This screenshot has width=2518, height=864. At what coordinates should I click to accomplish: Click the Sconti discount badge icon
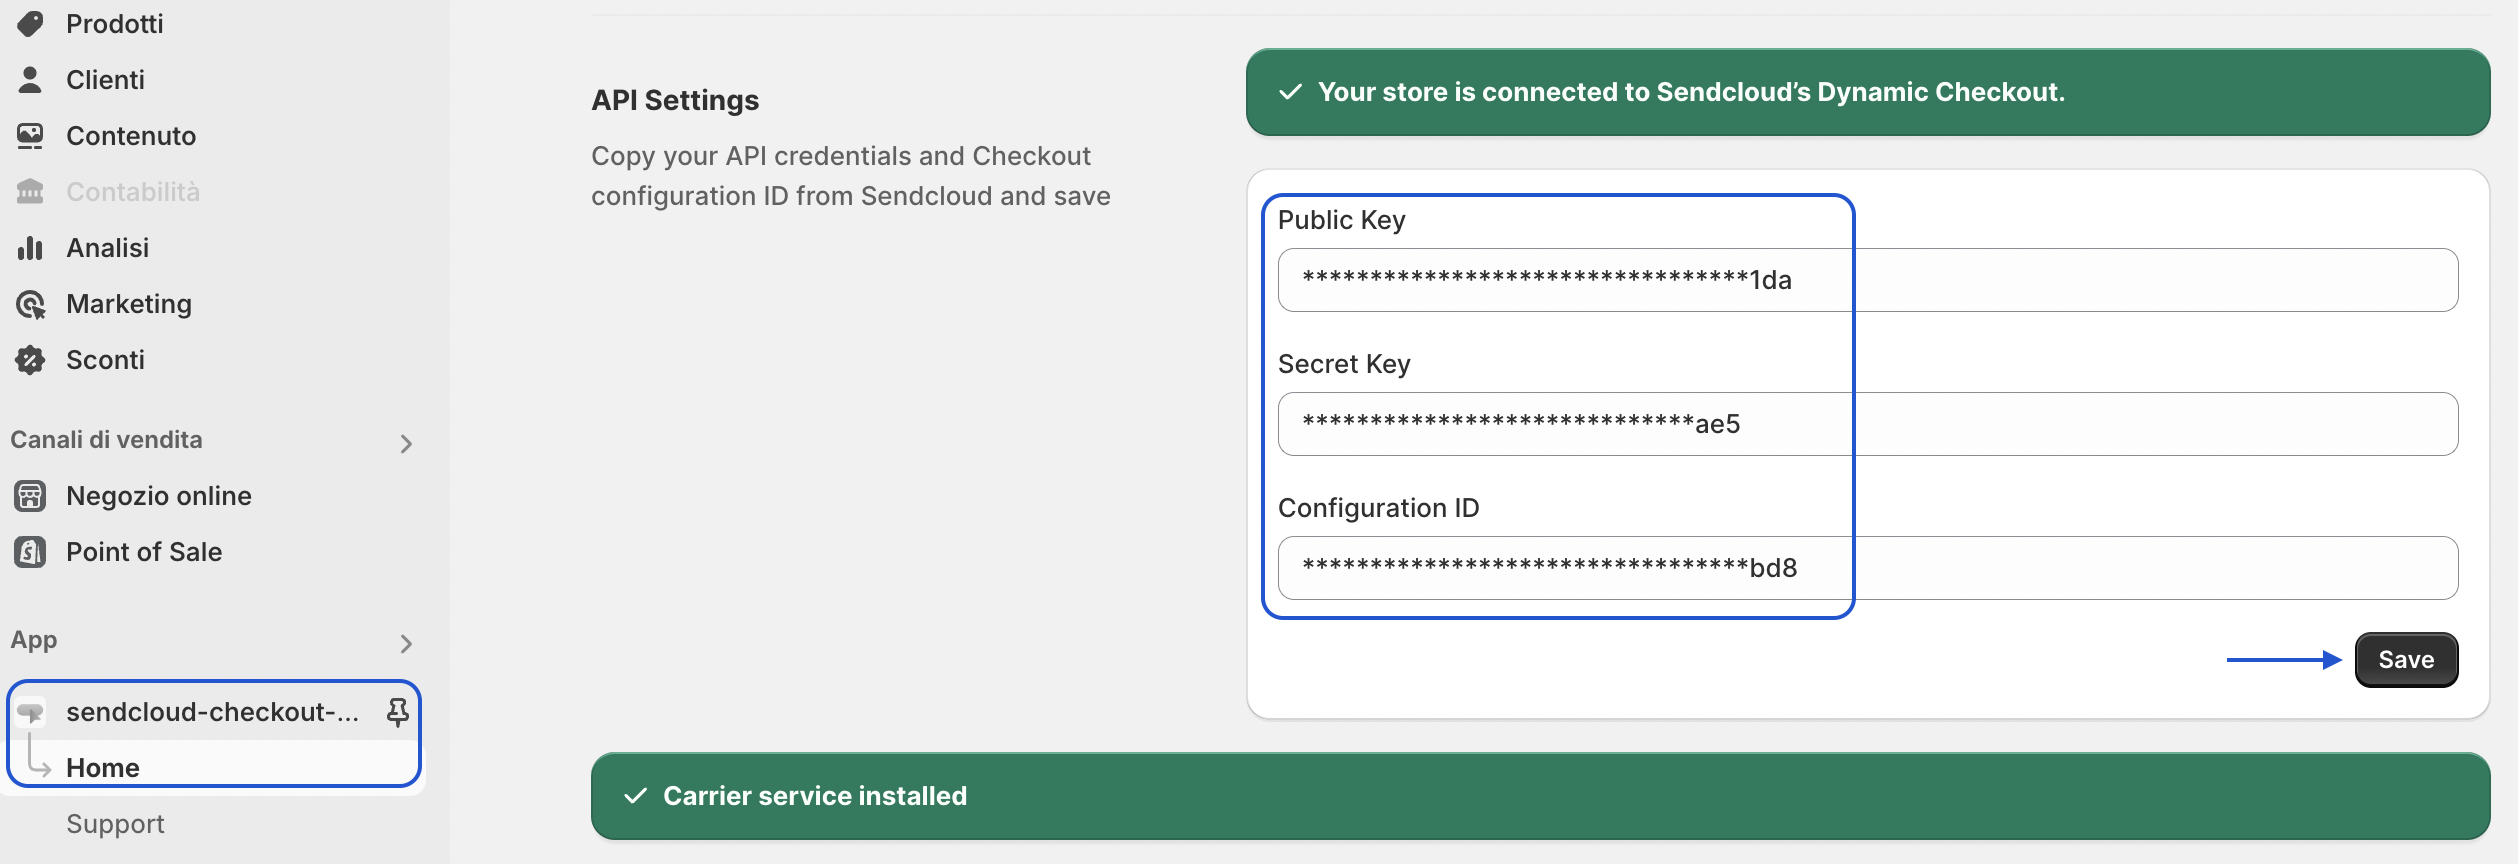(x=30, y=360)
